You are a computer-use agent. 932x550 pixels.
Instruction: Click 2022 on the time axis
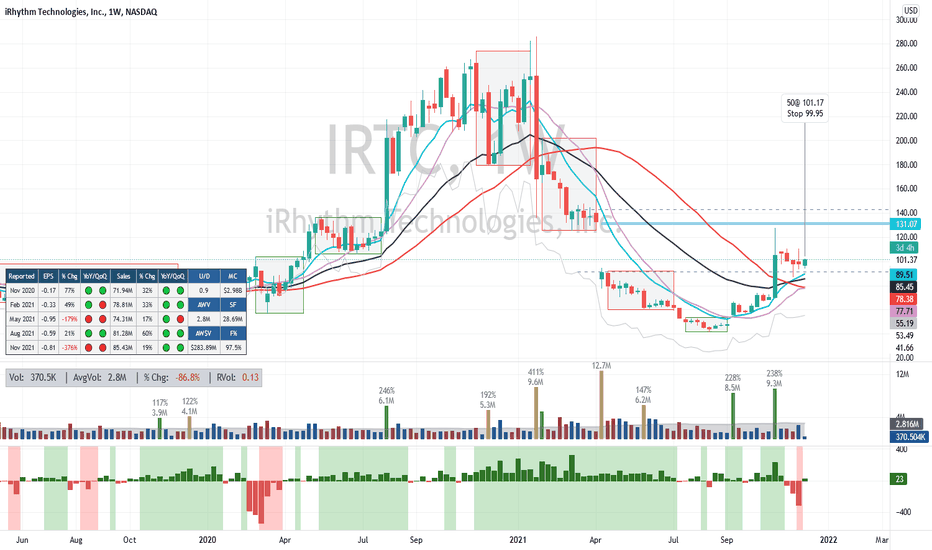(828, 540)
